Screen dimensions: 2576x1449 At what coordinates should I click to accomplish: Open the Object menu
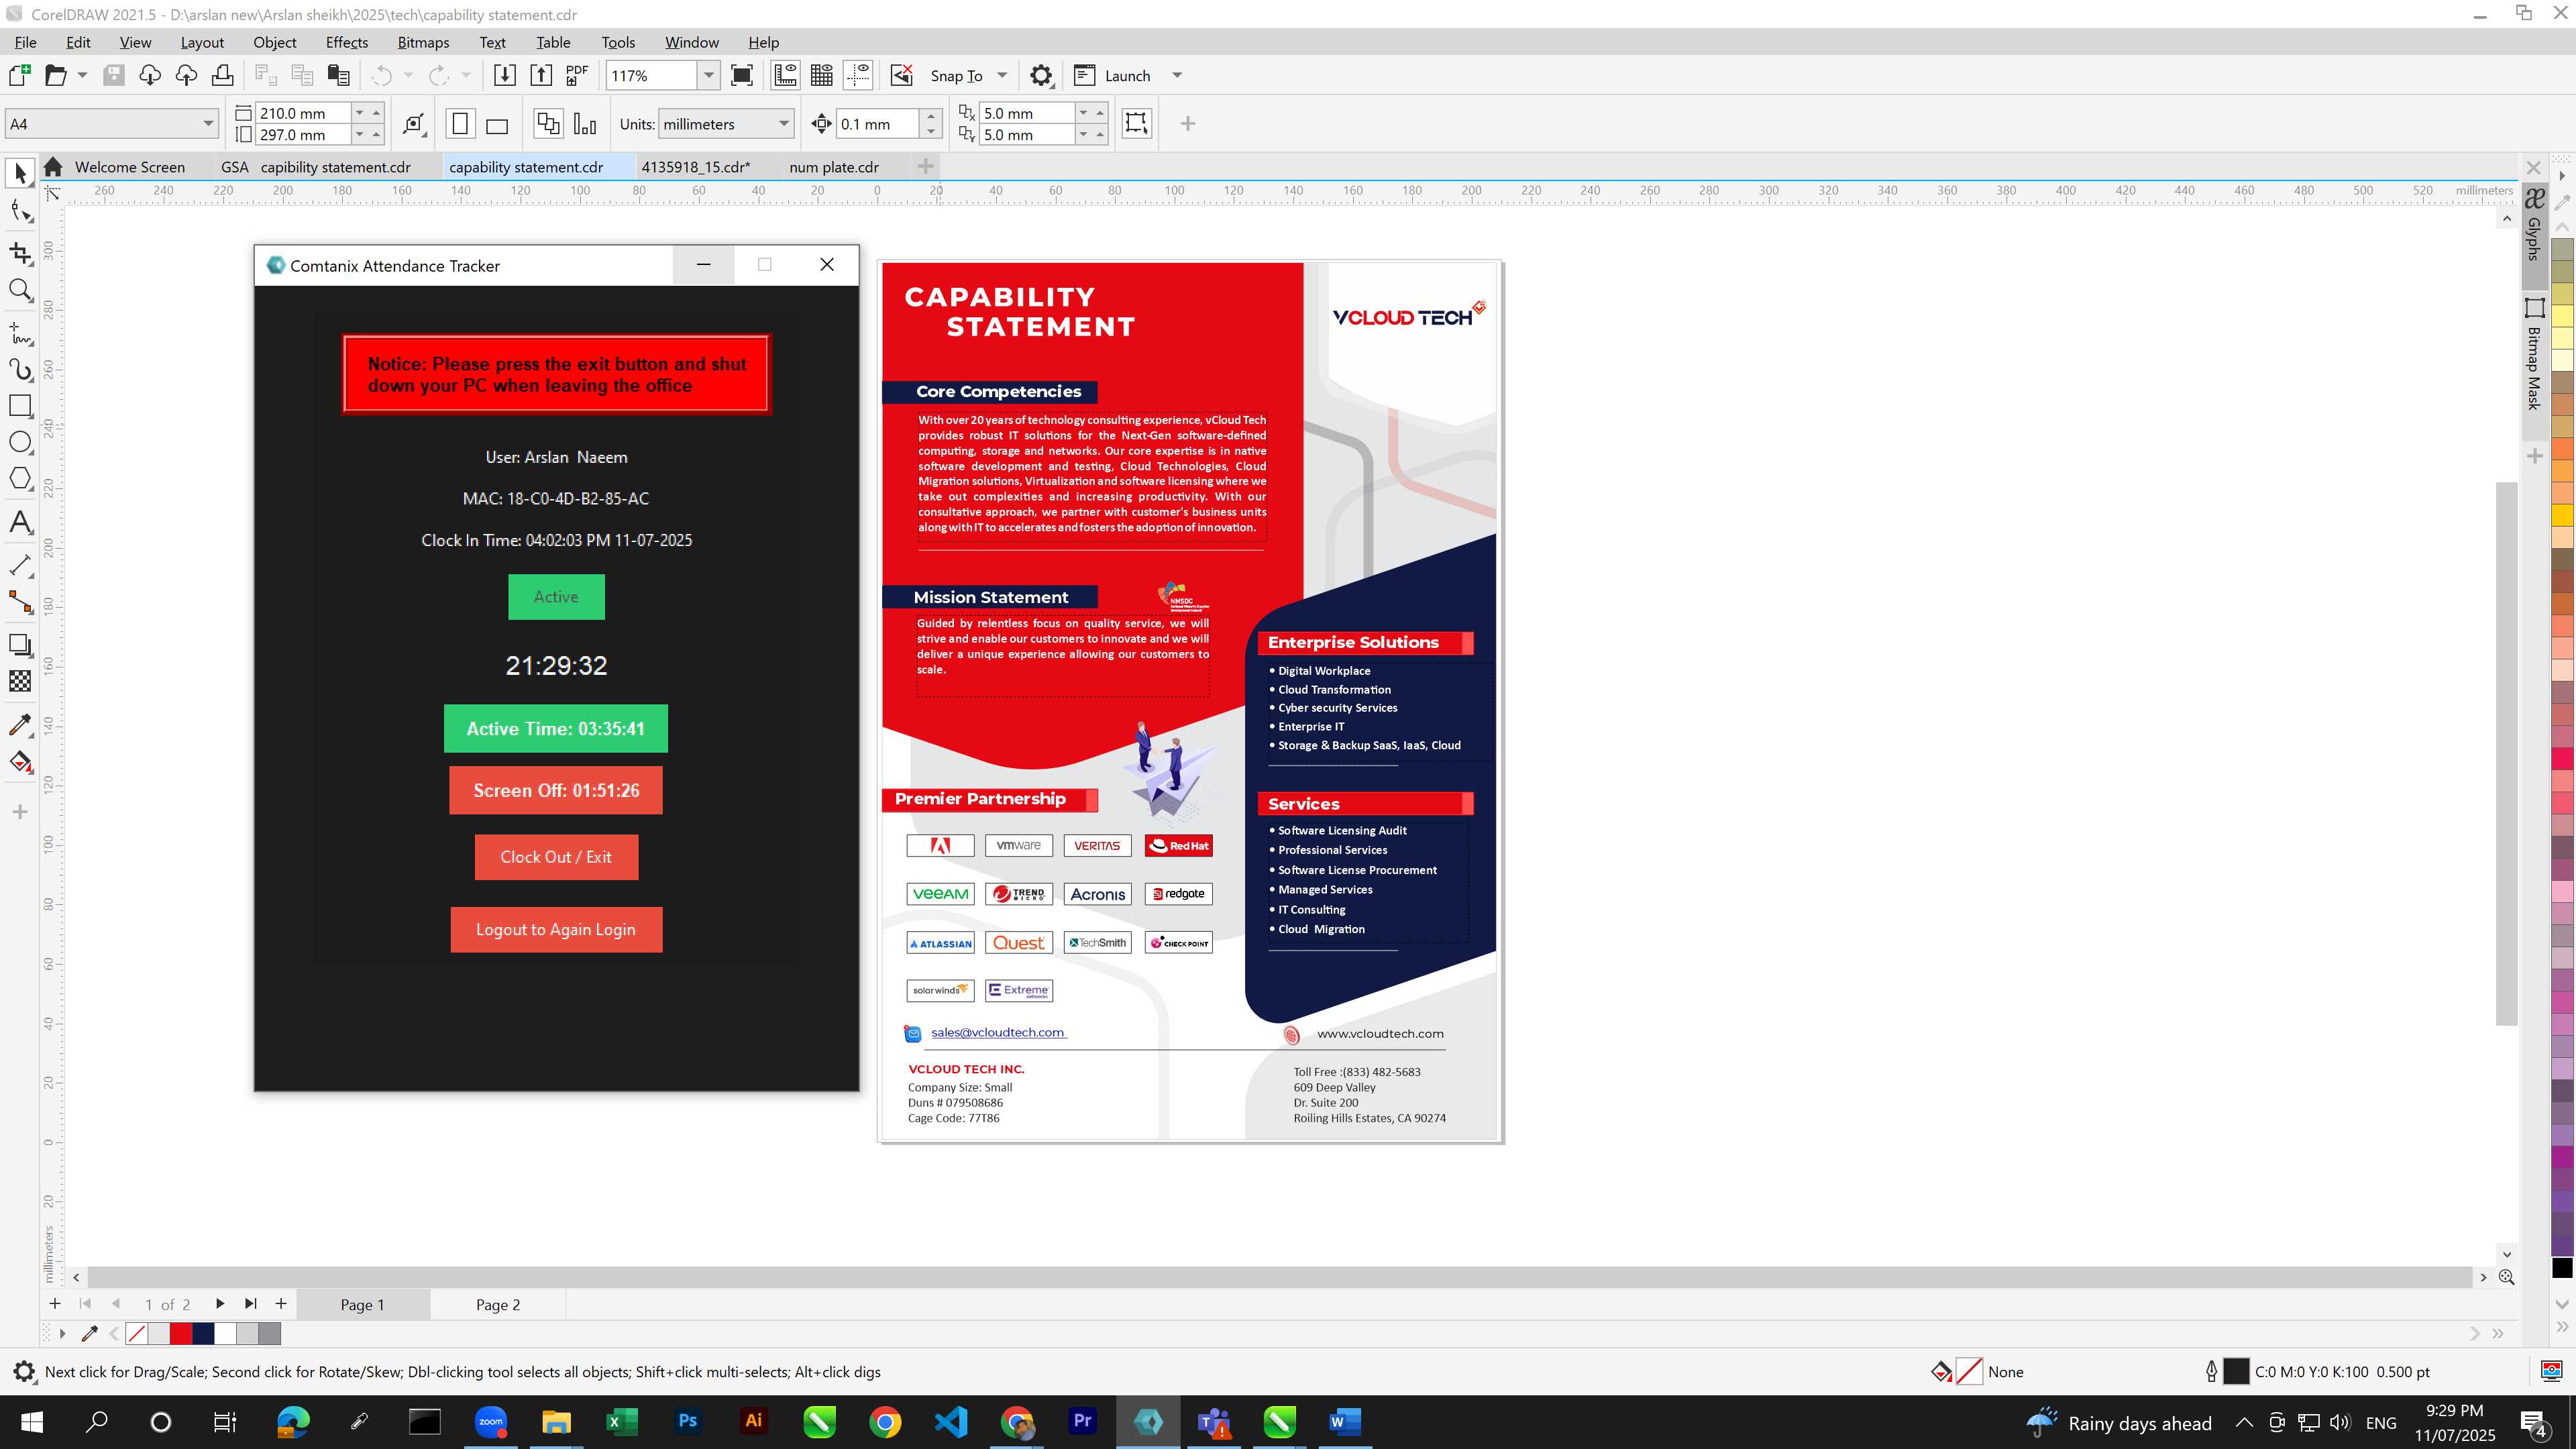click(274, 42)
